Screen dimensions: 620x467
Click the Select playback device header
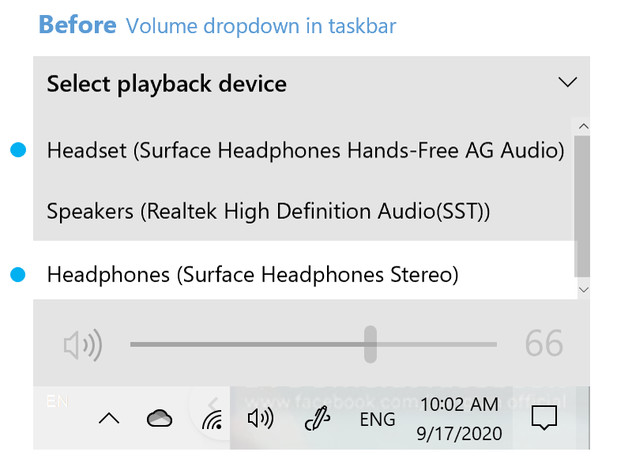tap(167, 84)
